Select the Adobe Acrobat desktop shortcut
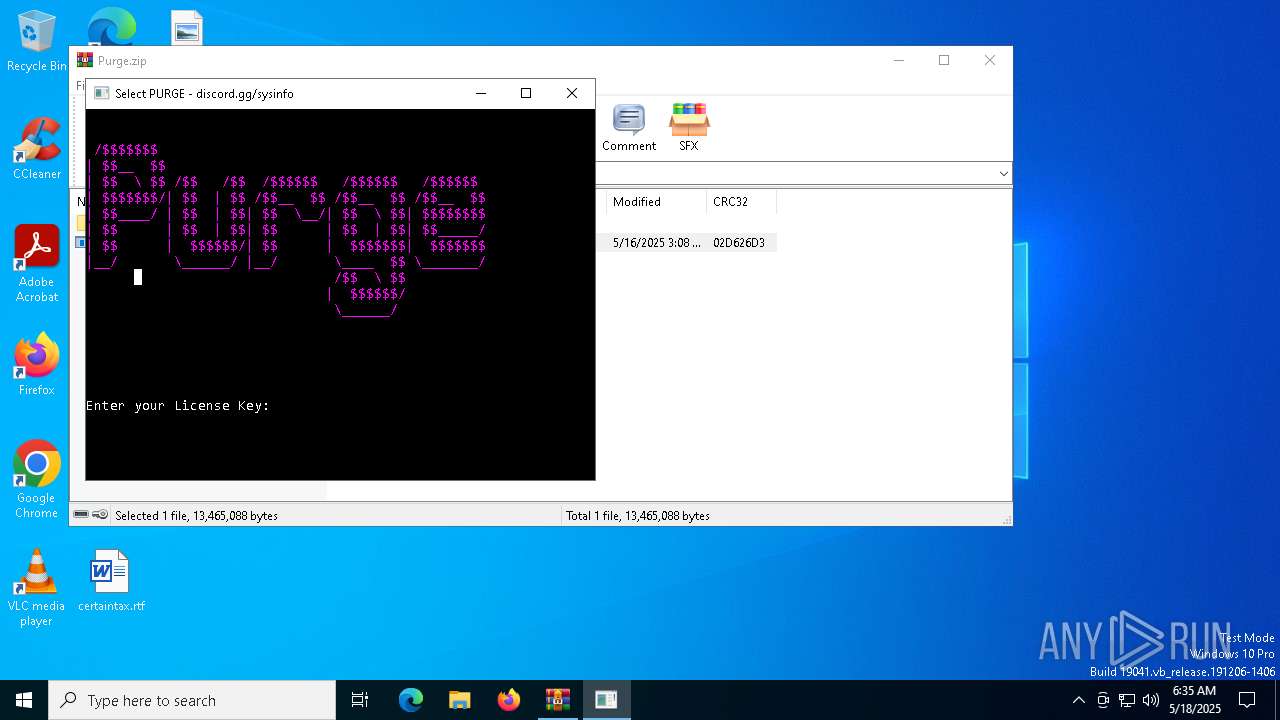 click(37, 264)
